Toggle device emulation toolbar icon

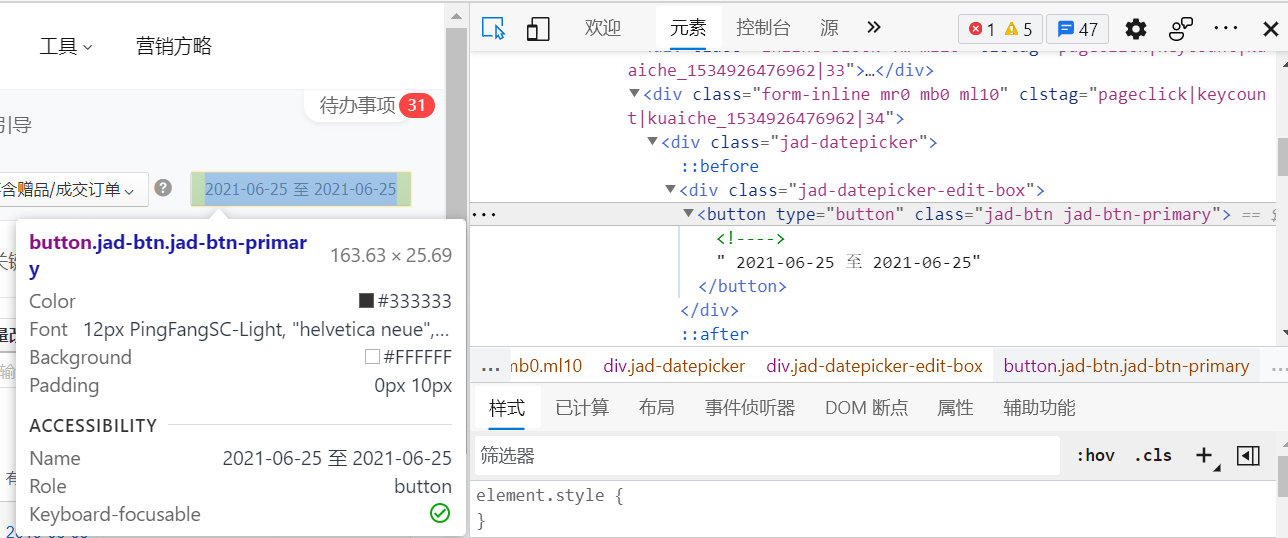538,28
